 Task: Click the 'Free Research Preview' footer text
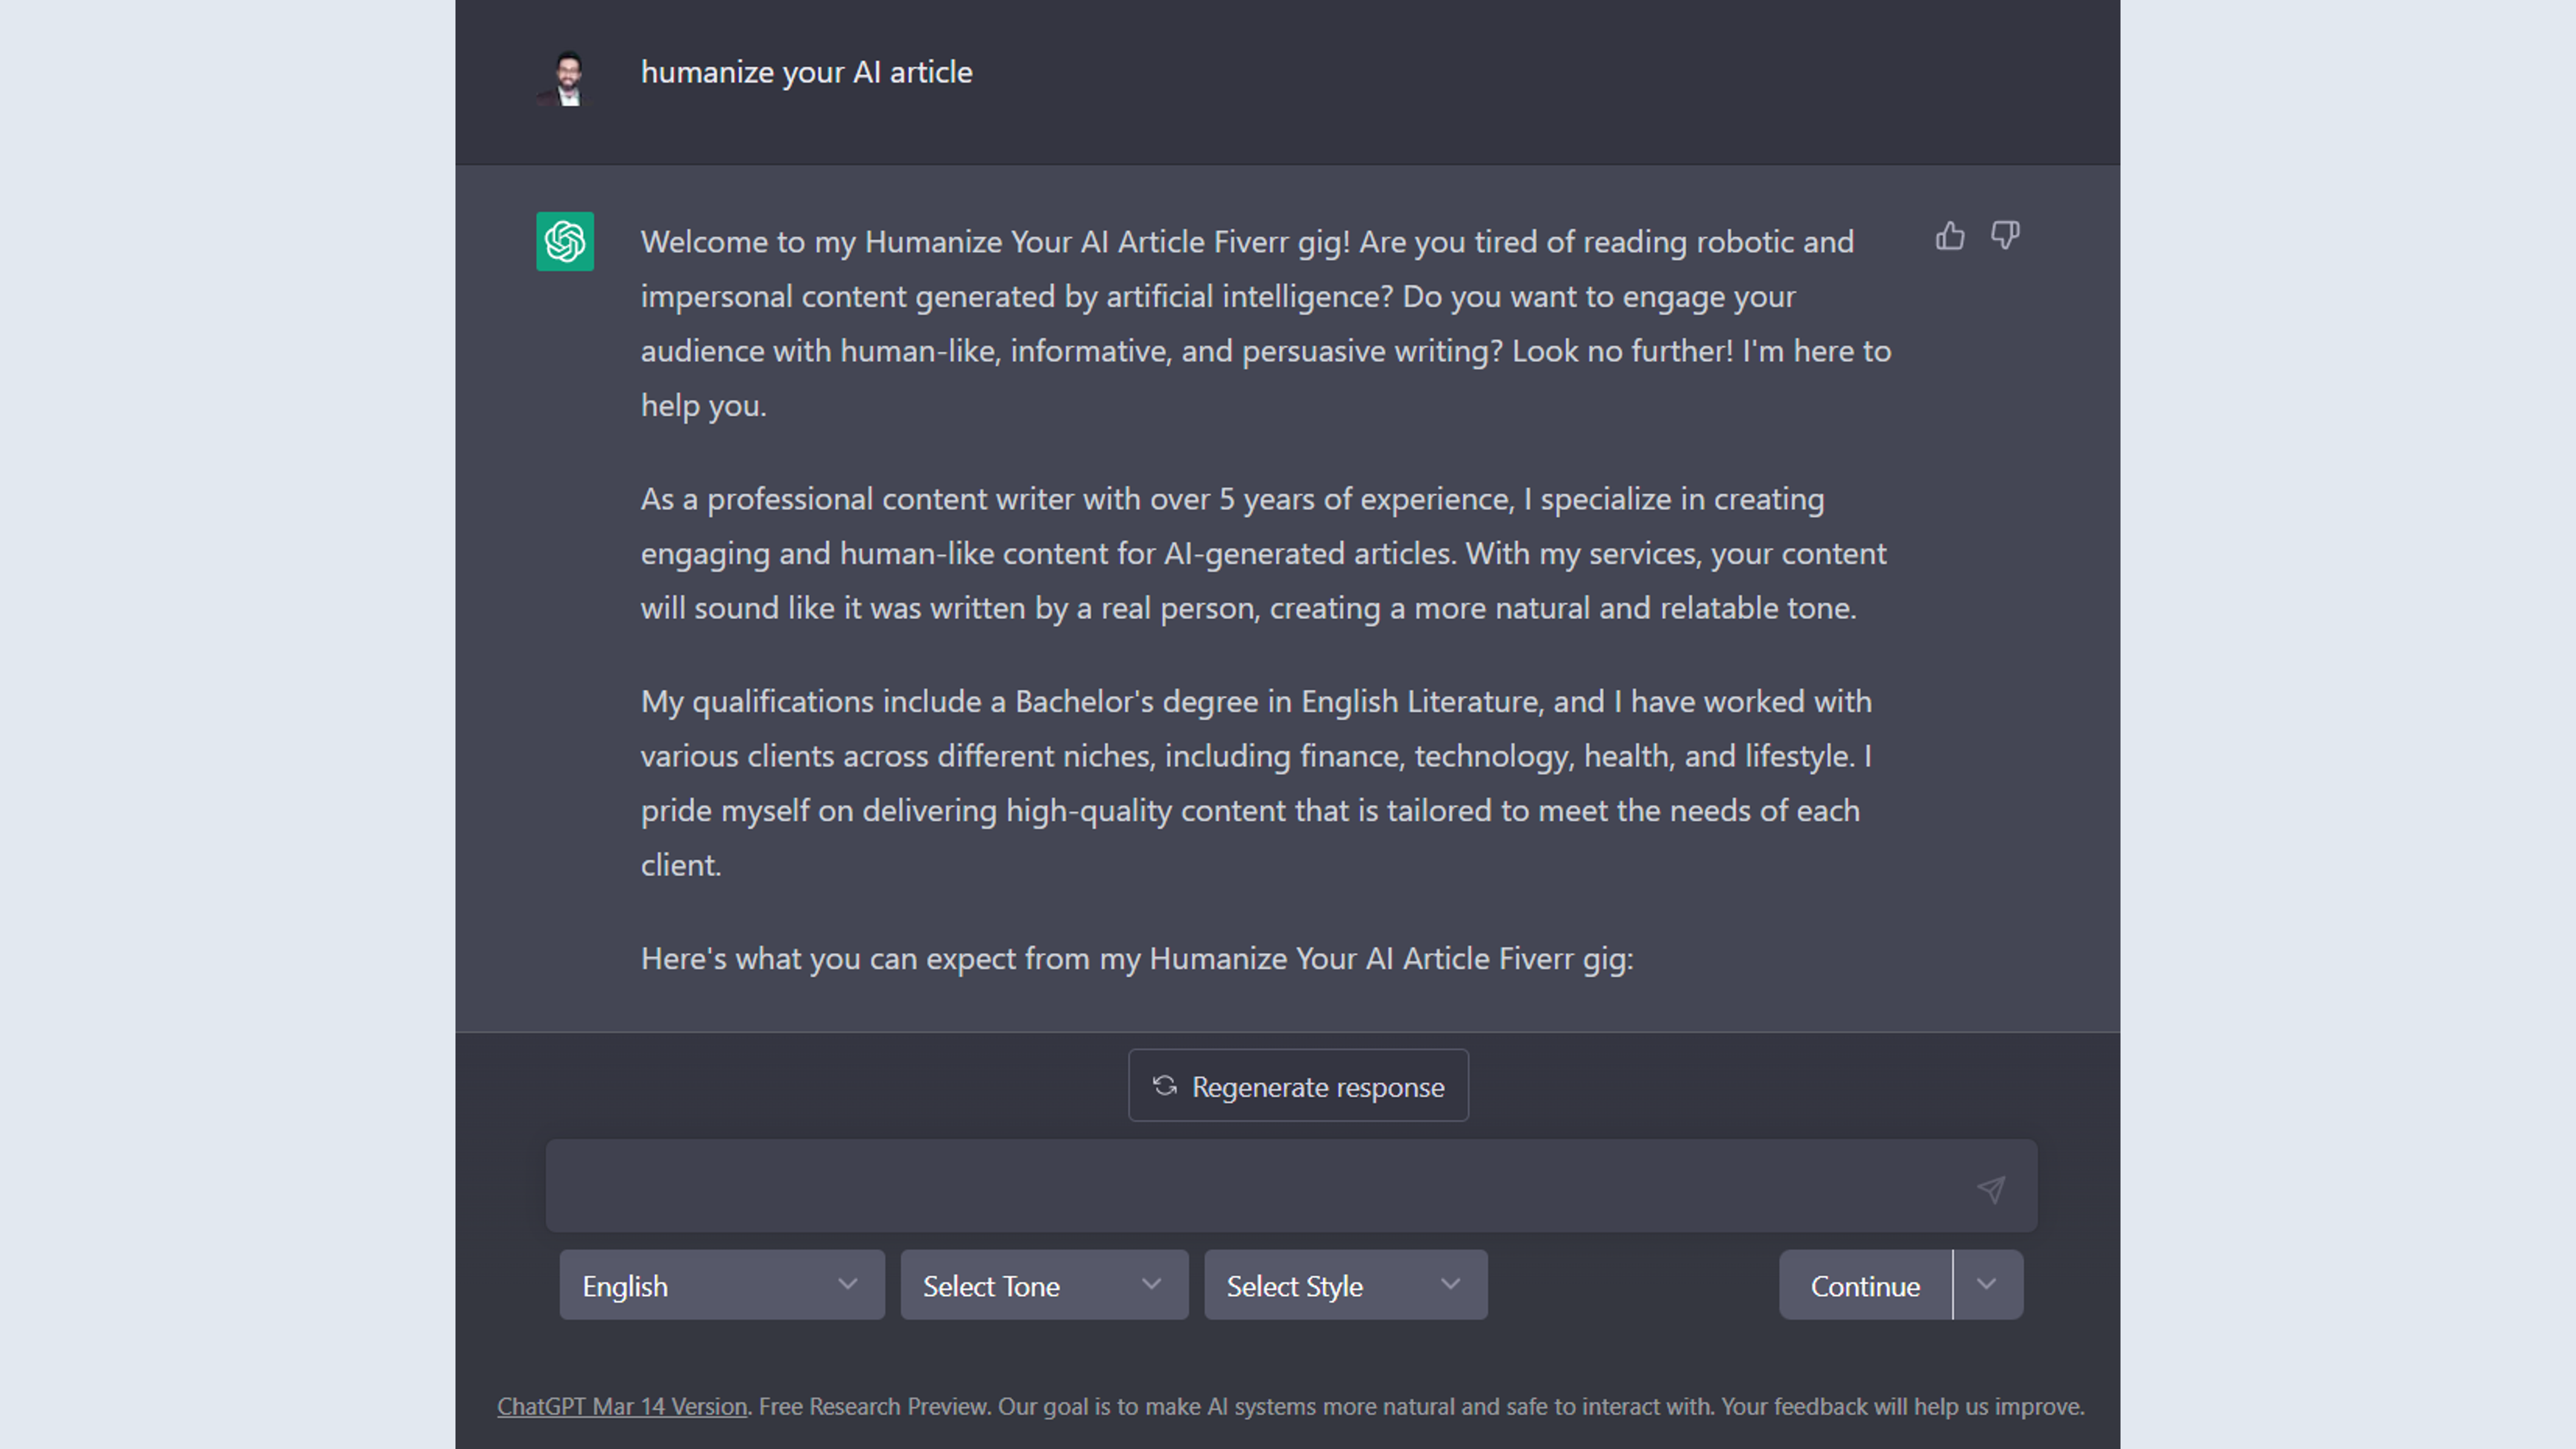click(874, 1406)
